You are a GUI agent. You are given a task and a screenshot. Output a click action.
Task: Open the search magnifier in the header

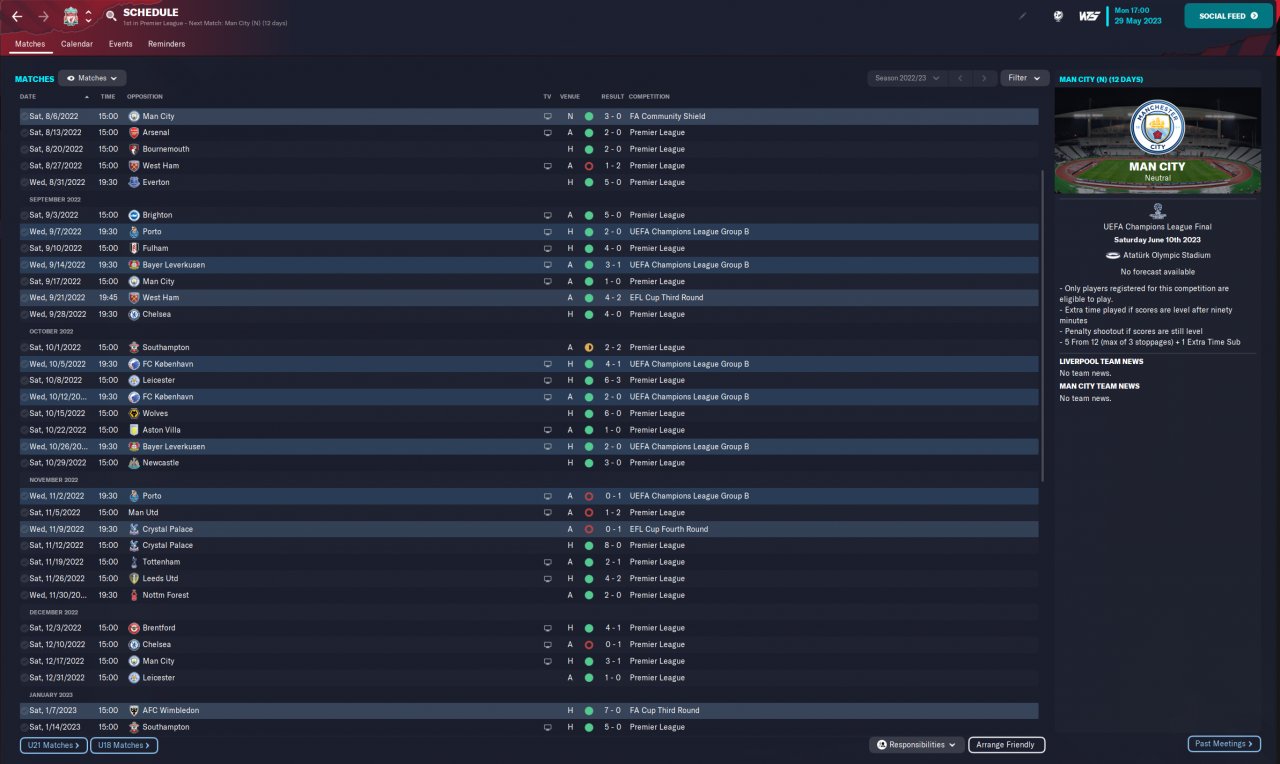(x=110, y=16)
